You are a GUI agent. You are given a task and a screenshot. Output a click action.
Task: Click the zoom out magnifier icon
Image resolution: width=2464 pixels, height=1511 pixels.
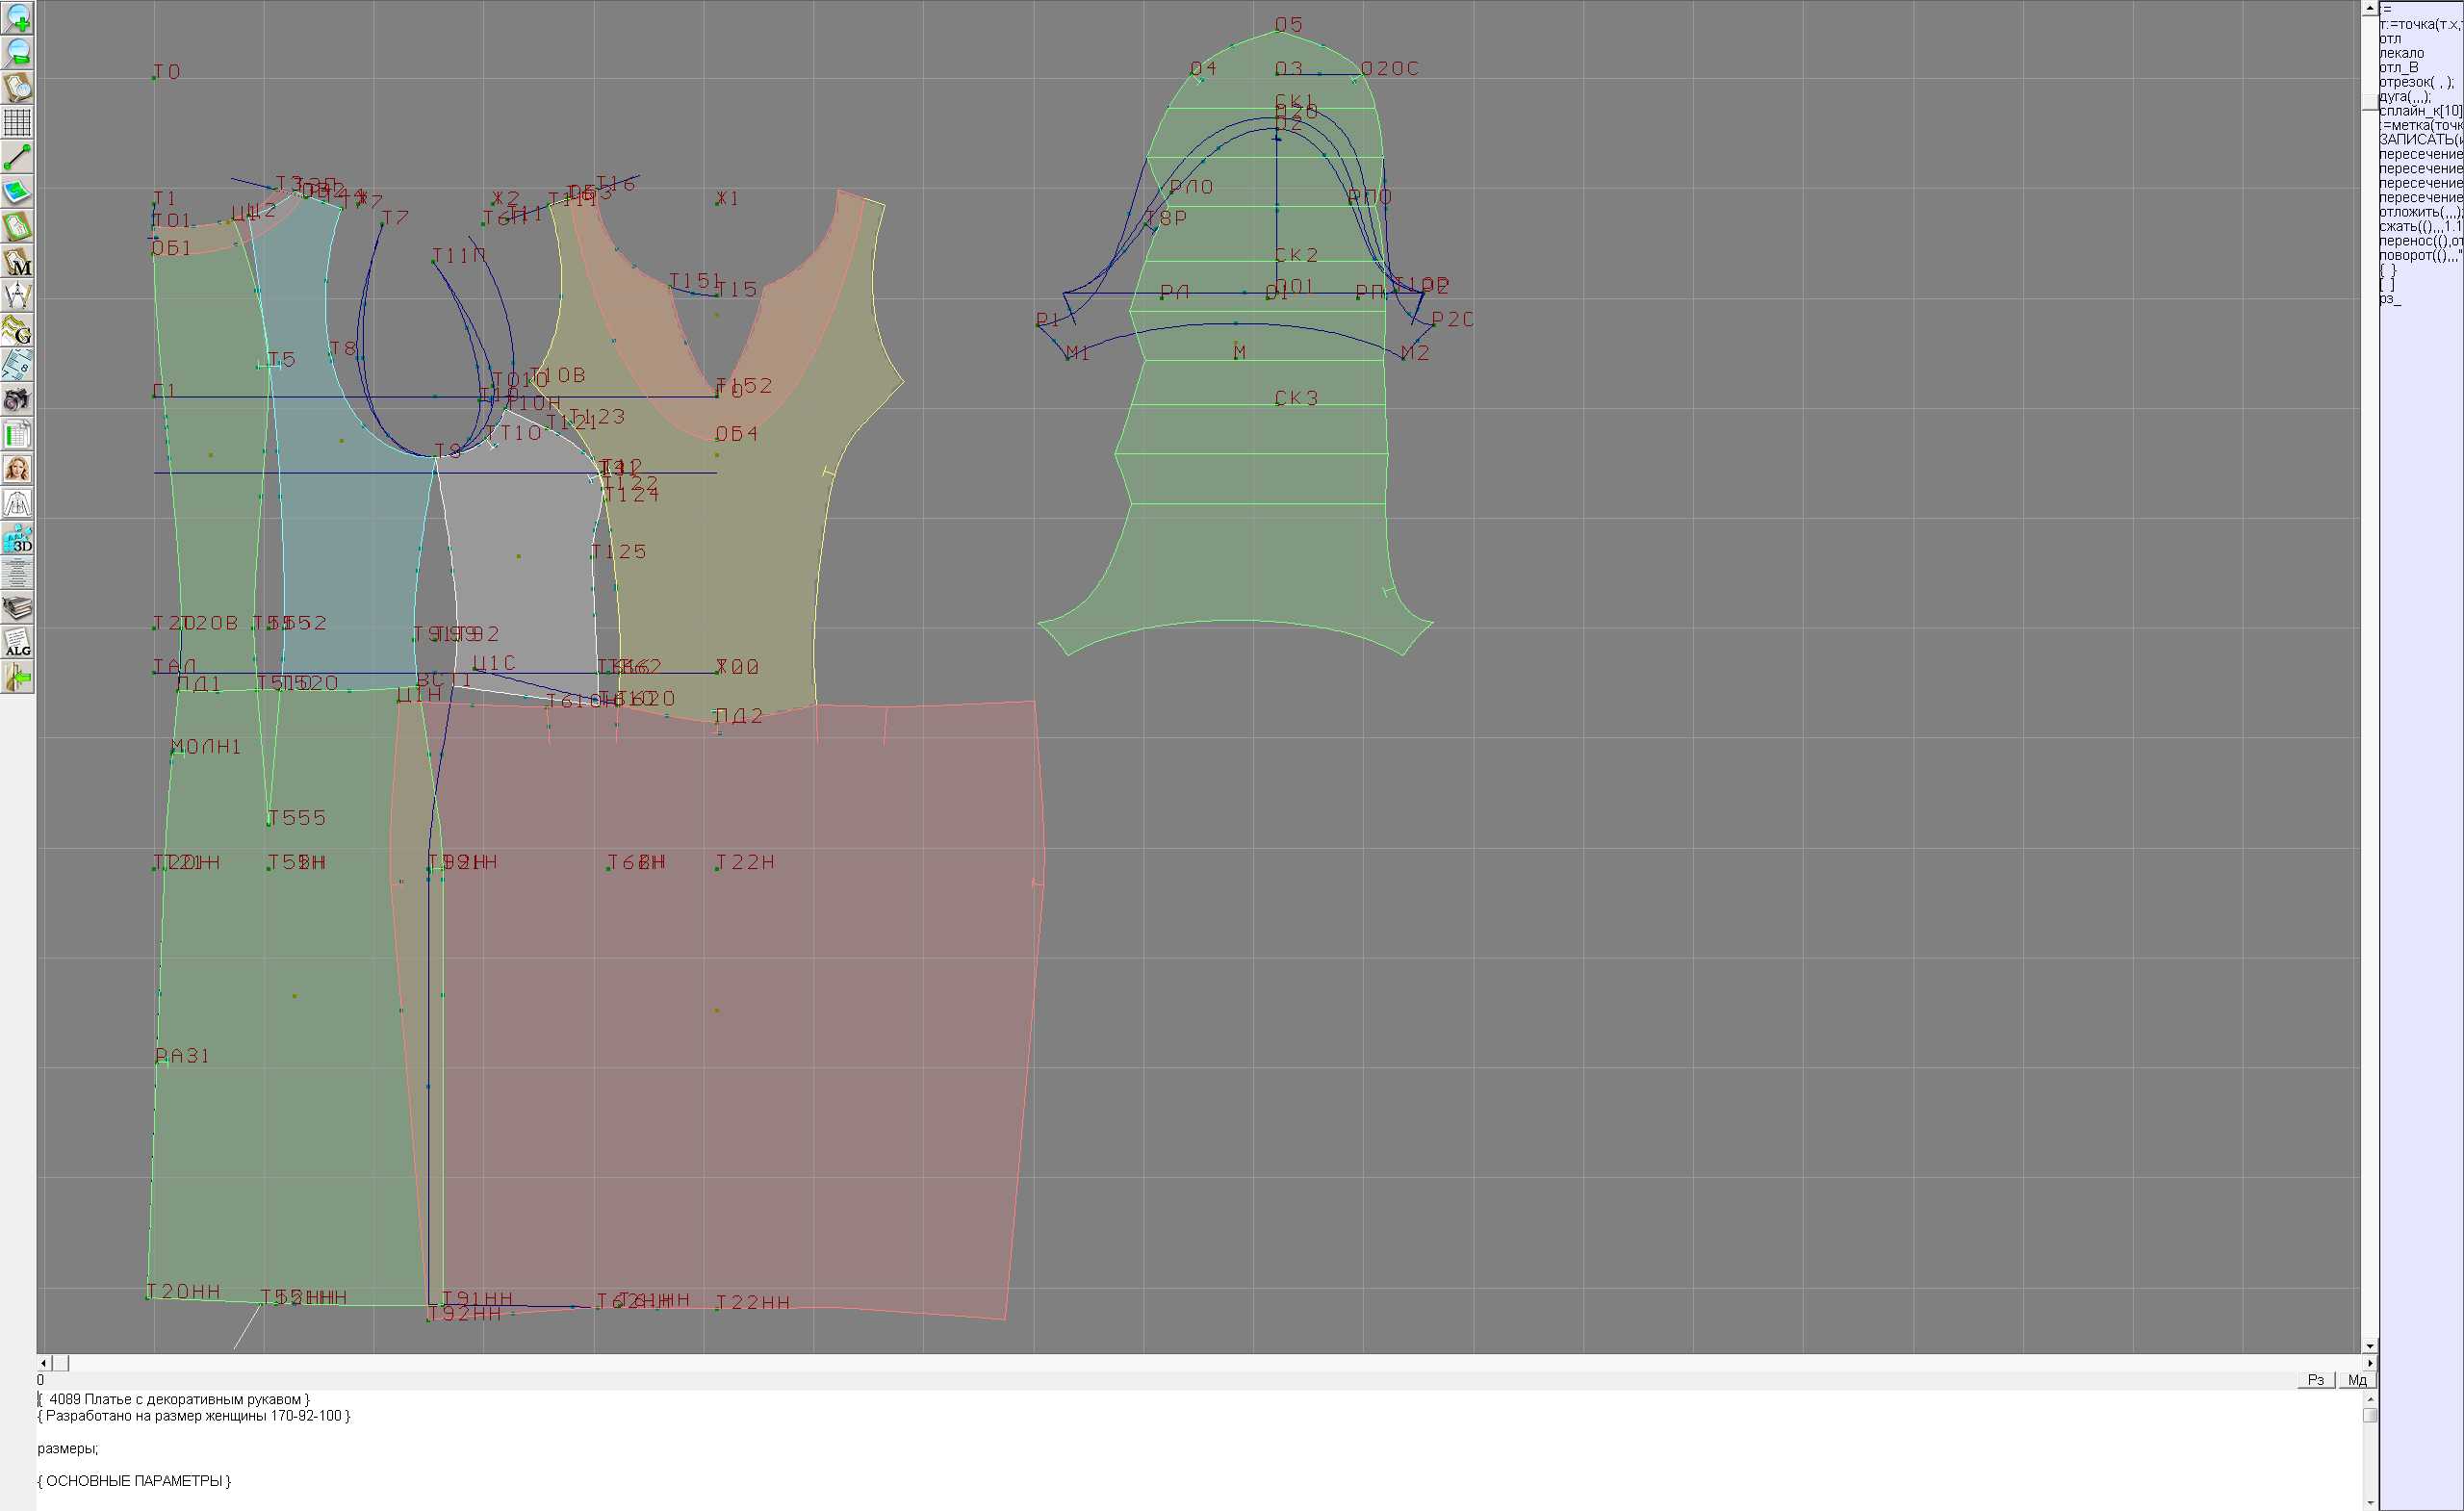[18, 52]
